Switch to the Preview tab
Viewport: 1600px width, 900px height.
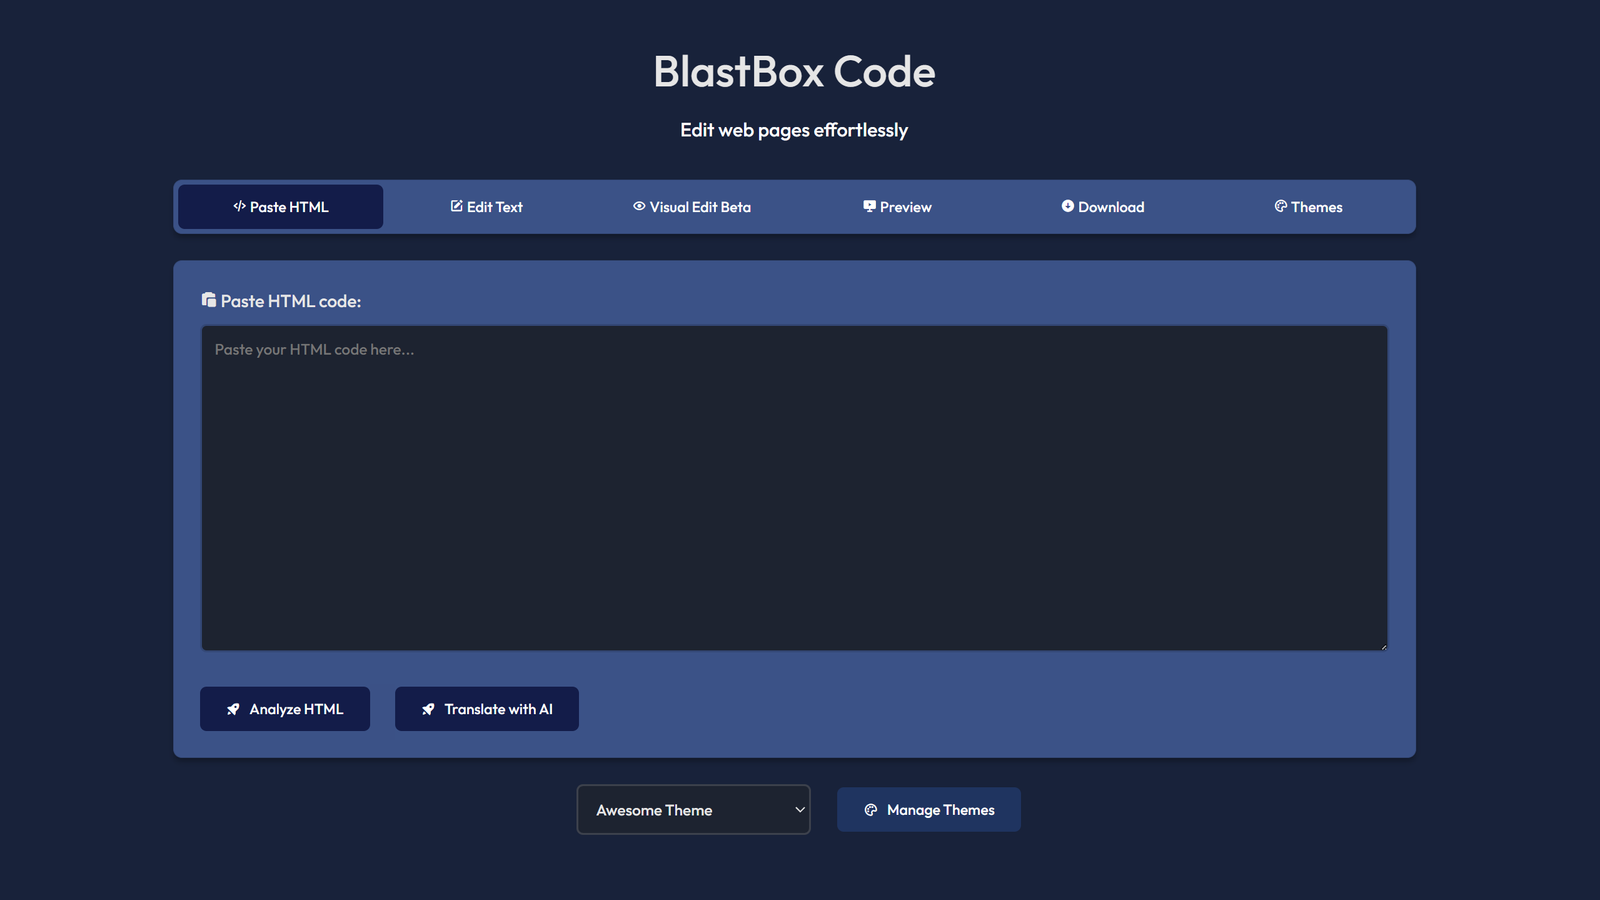(897, 206)
